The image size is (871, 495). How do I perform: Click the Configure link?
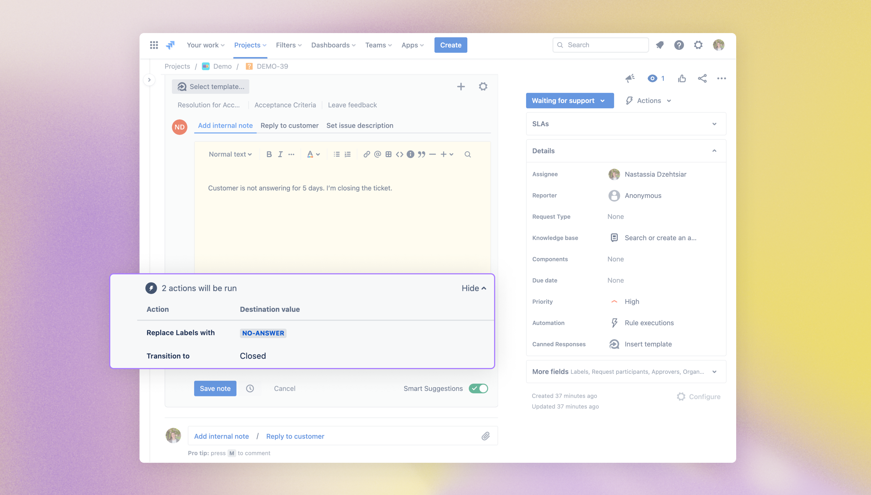(699, 397)
